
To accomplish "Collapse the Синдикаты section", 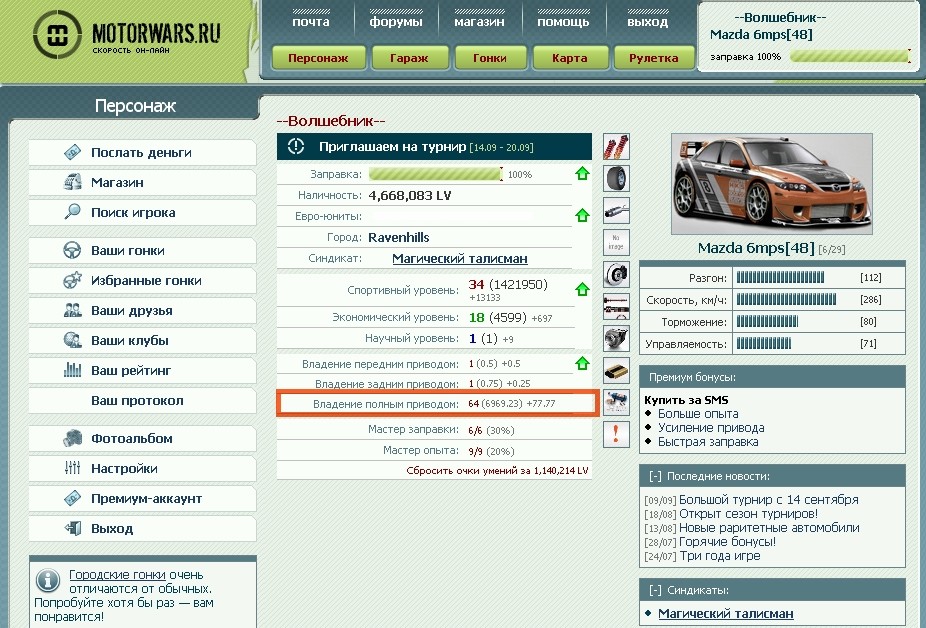I will point(655,590).
